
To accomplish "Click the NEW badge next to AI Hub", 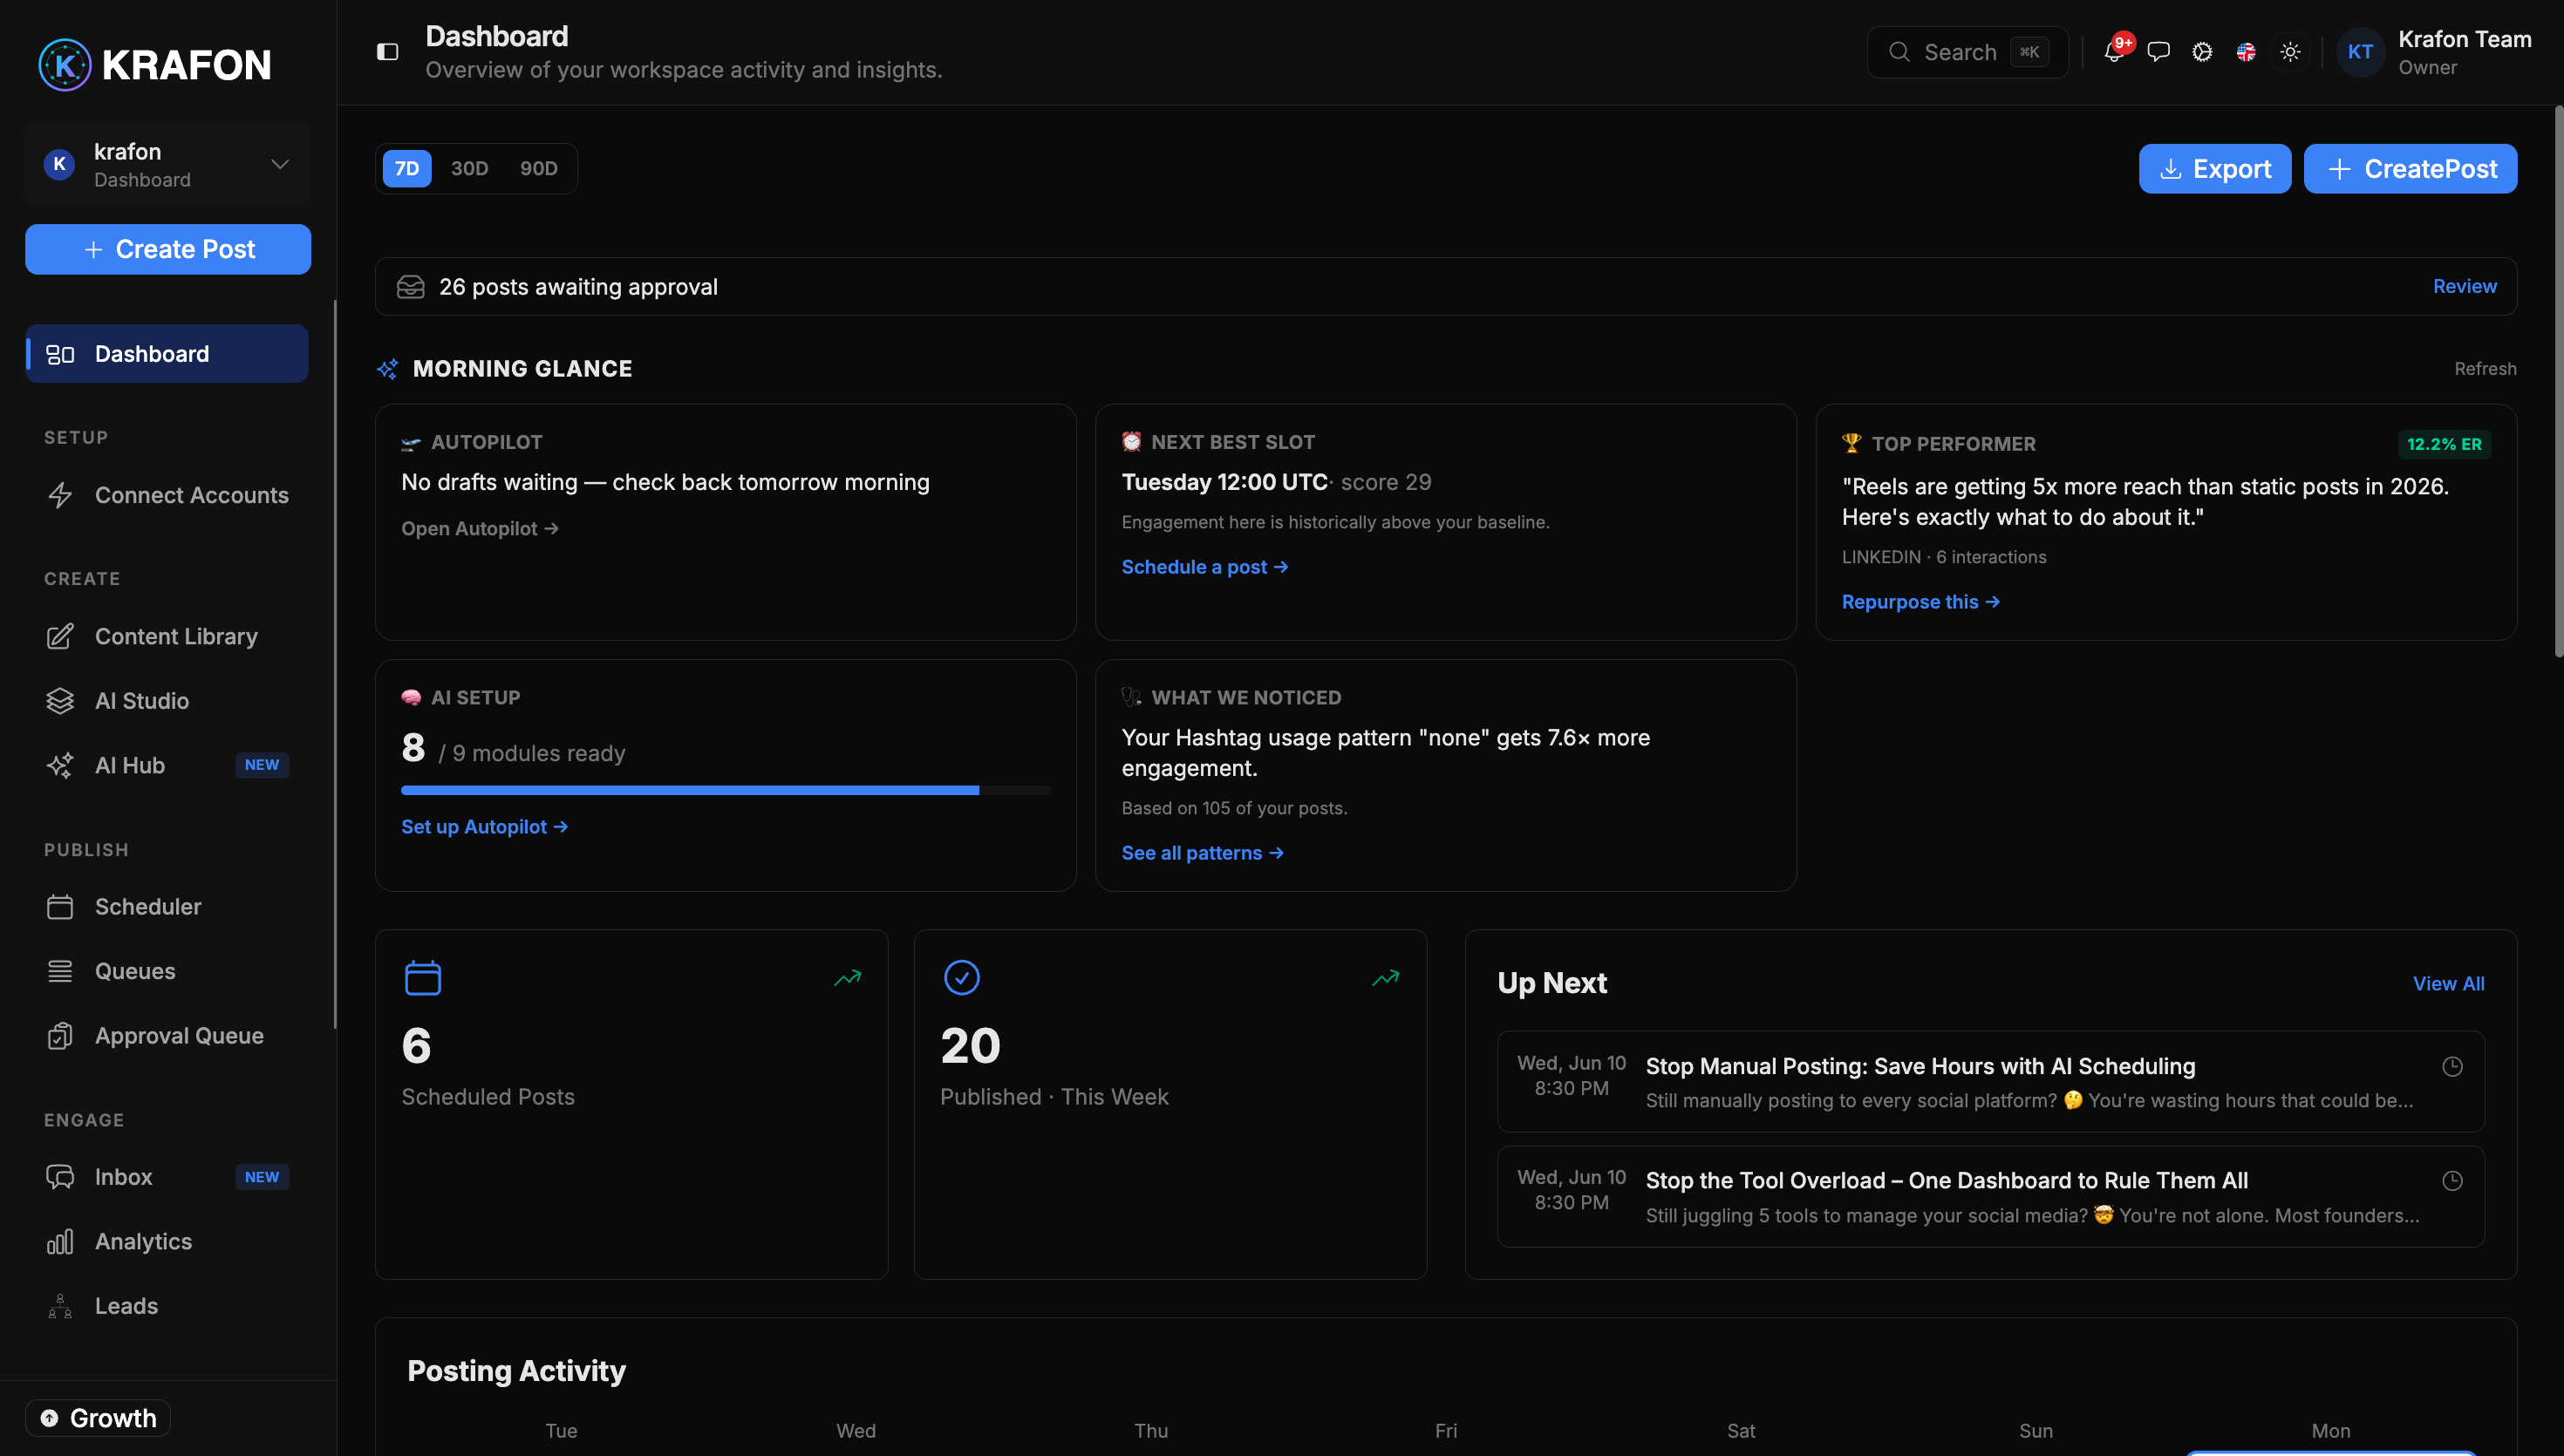I will click(262, 765).
